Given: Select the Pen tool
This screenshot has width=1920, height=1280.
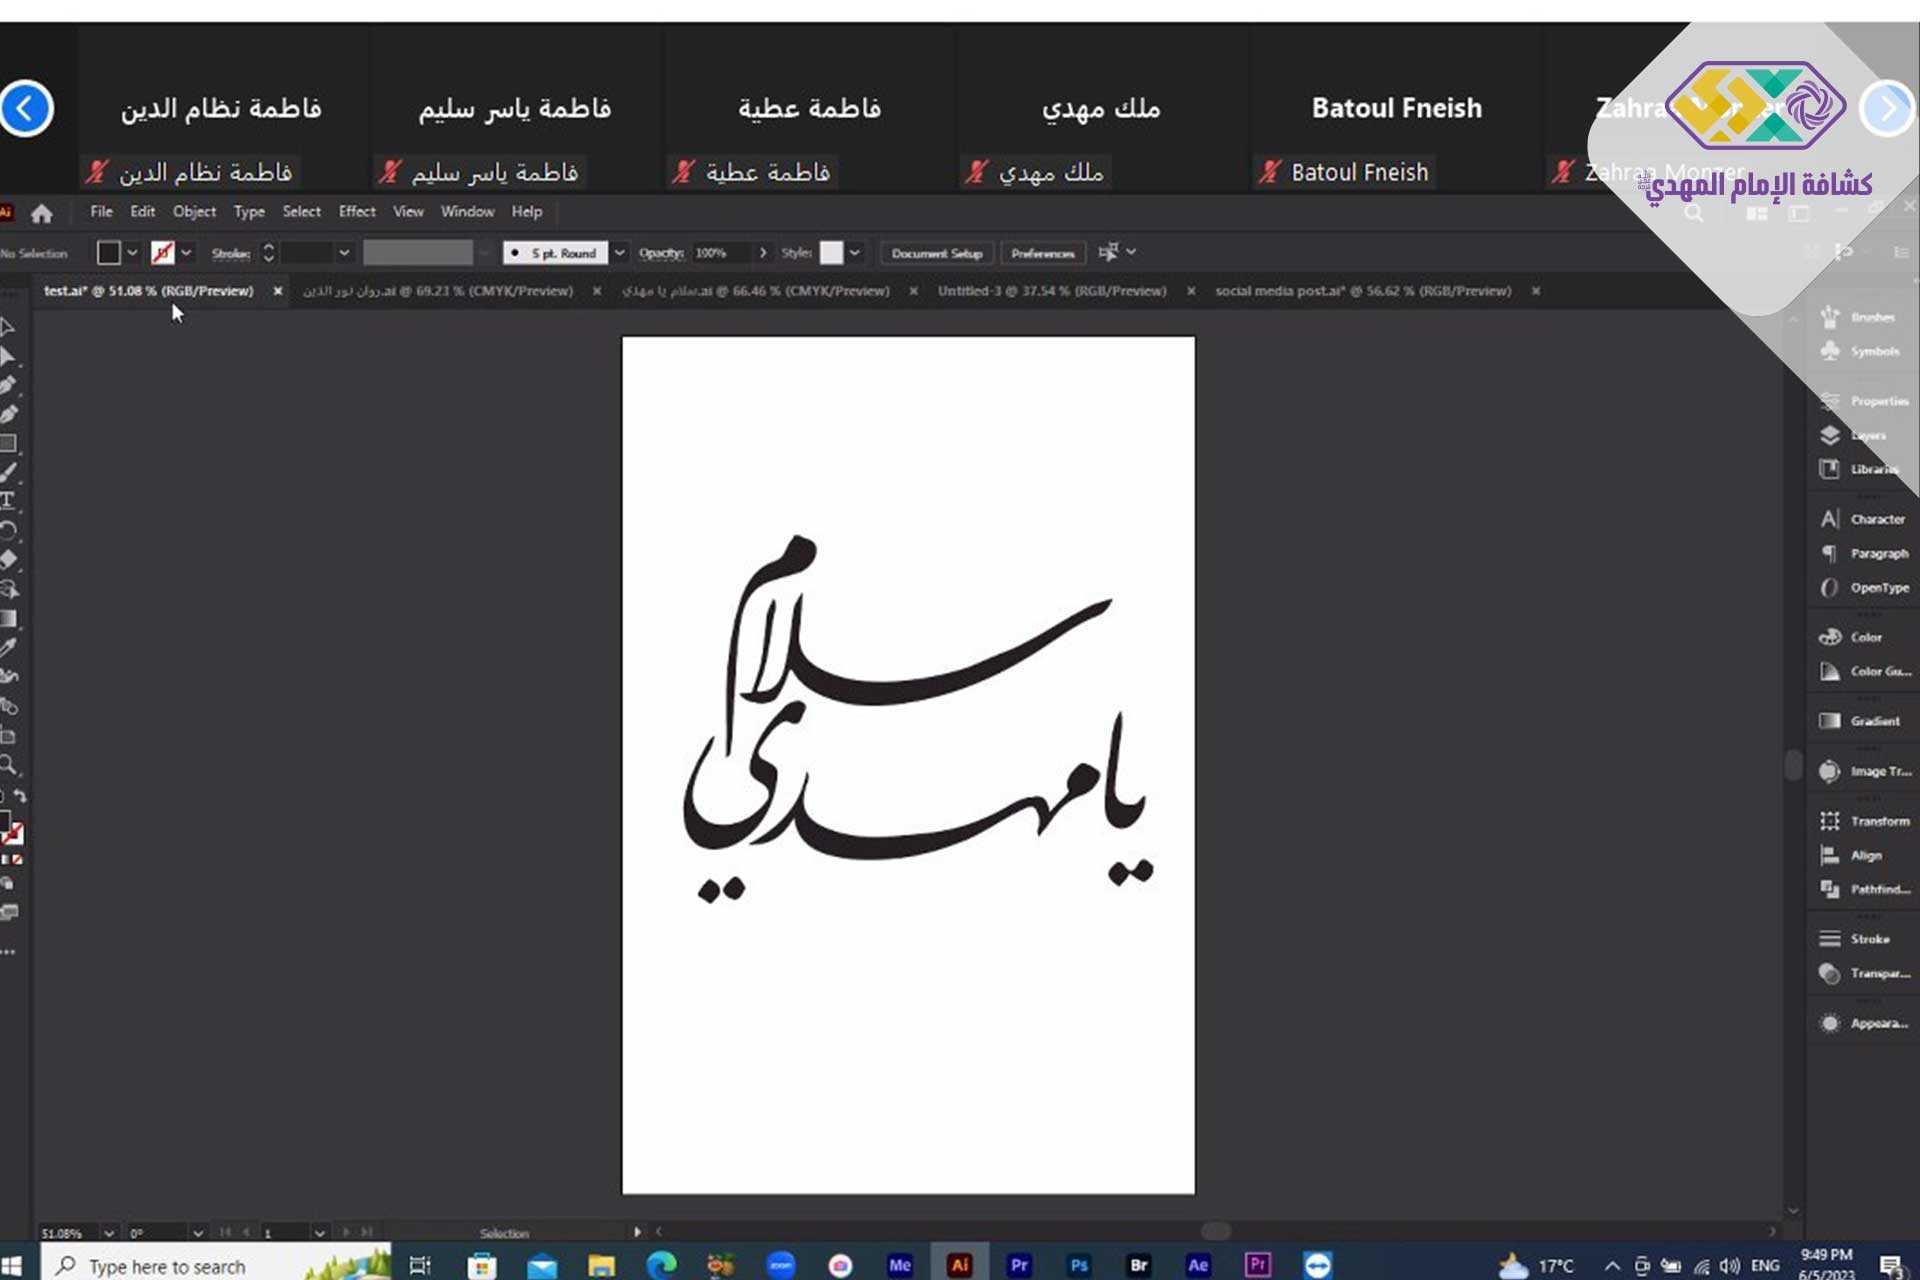Looking at the screenshot, I should 8,385.
